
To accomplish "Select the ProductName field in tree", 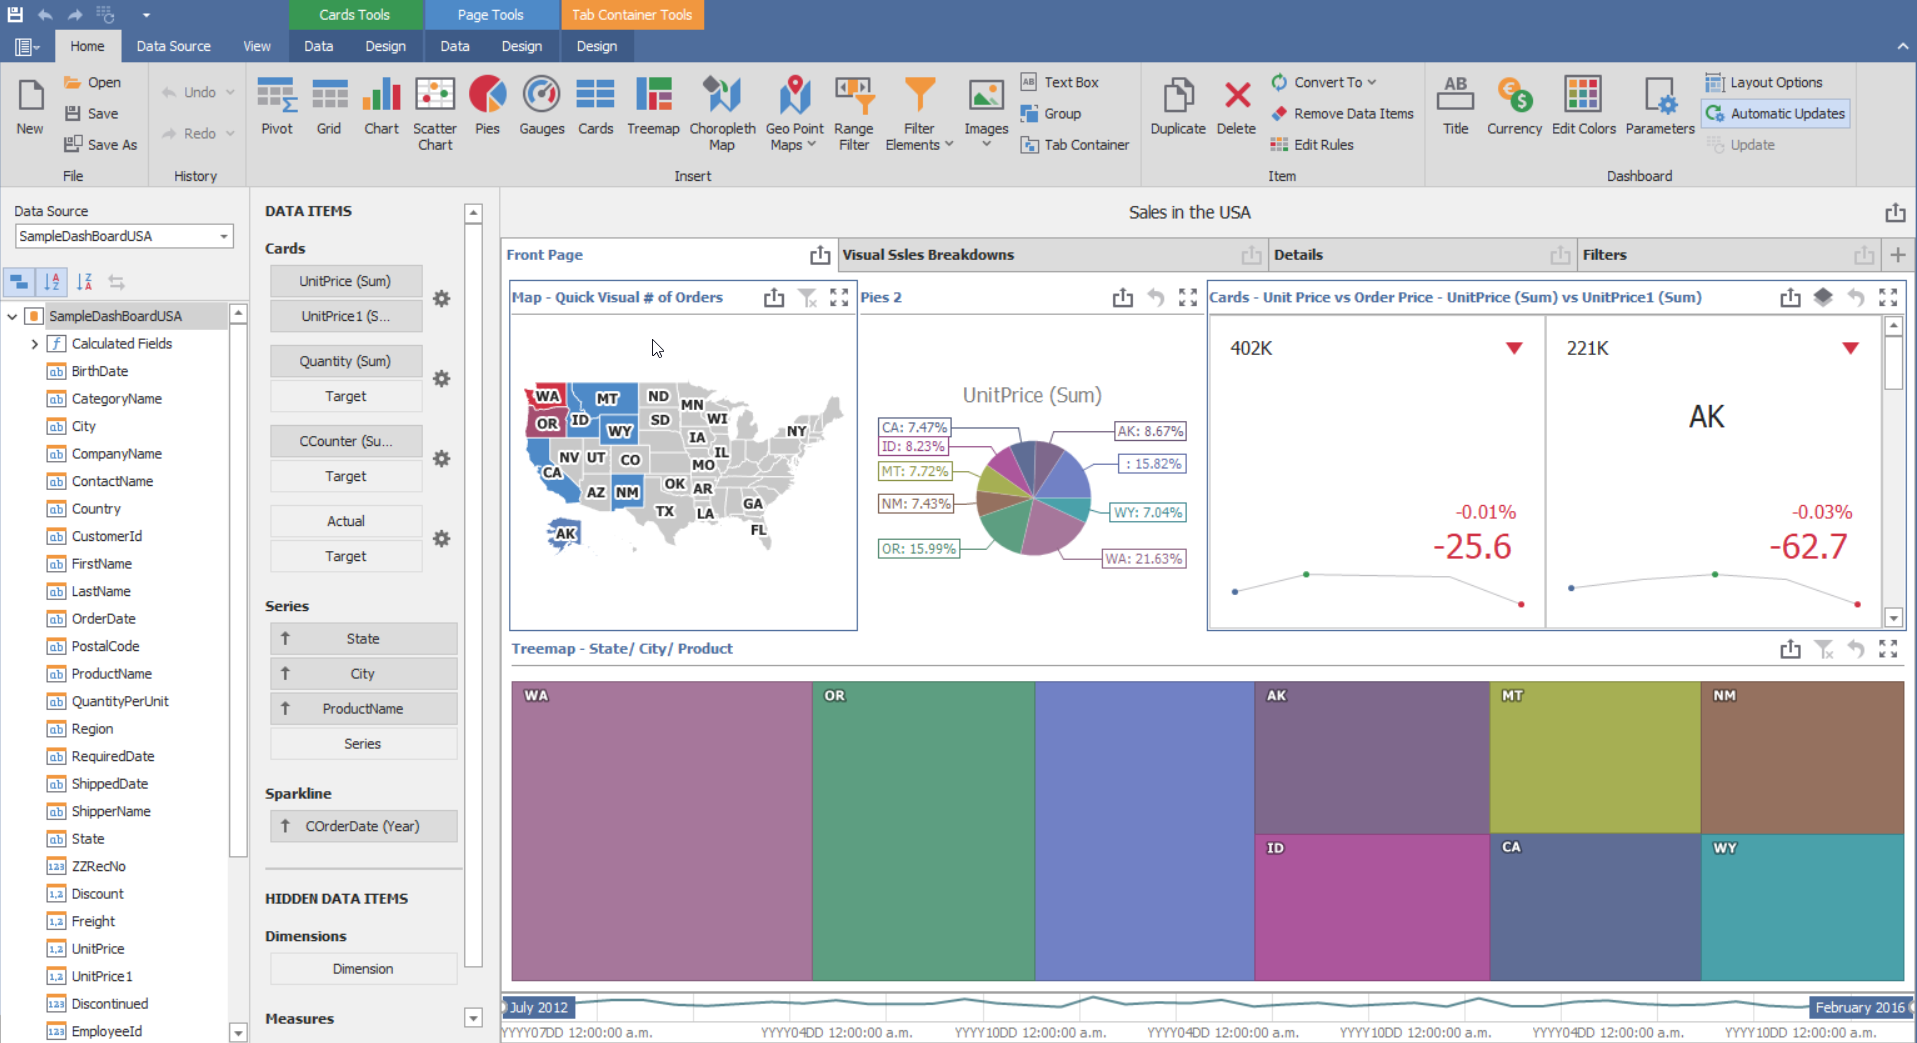I will (111, 674).
